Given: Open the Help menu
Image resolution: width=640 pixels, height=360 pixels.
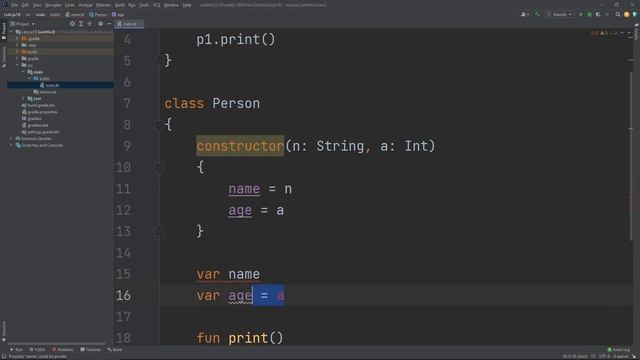Looking at the screenshot, I should point(187,5).
